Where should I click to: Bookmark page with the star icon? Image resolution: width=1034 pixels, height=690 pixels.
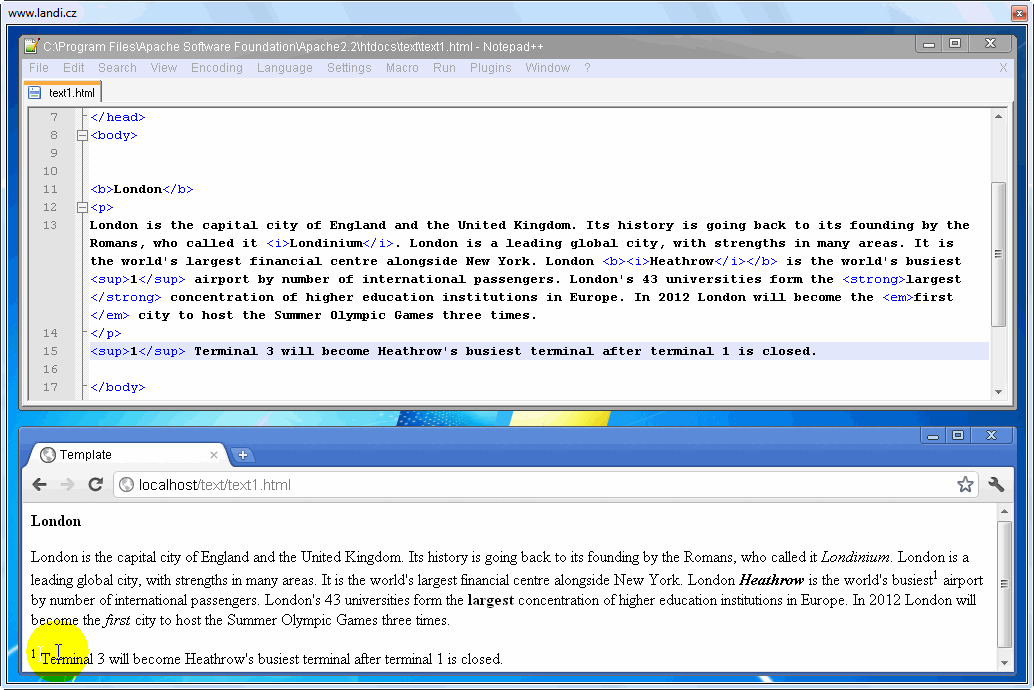[x=965, y=485]
